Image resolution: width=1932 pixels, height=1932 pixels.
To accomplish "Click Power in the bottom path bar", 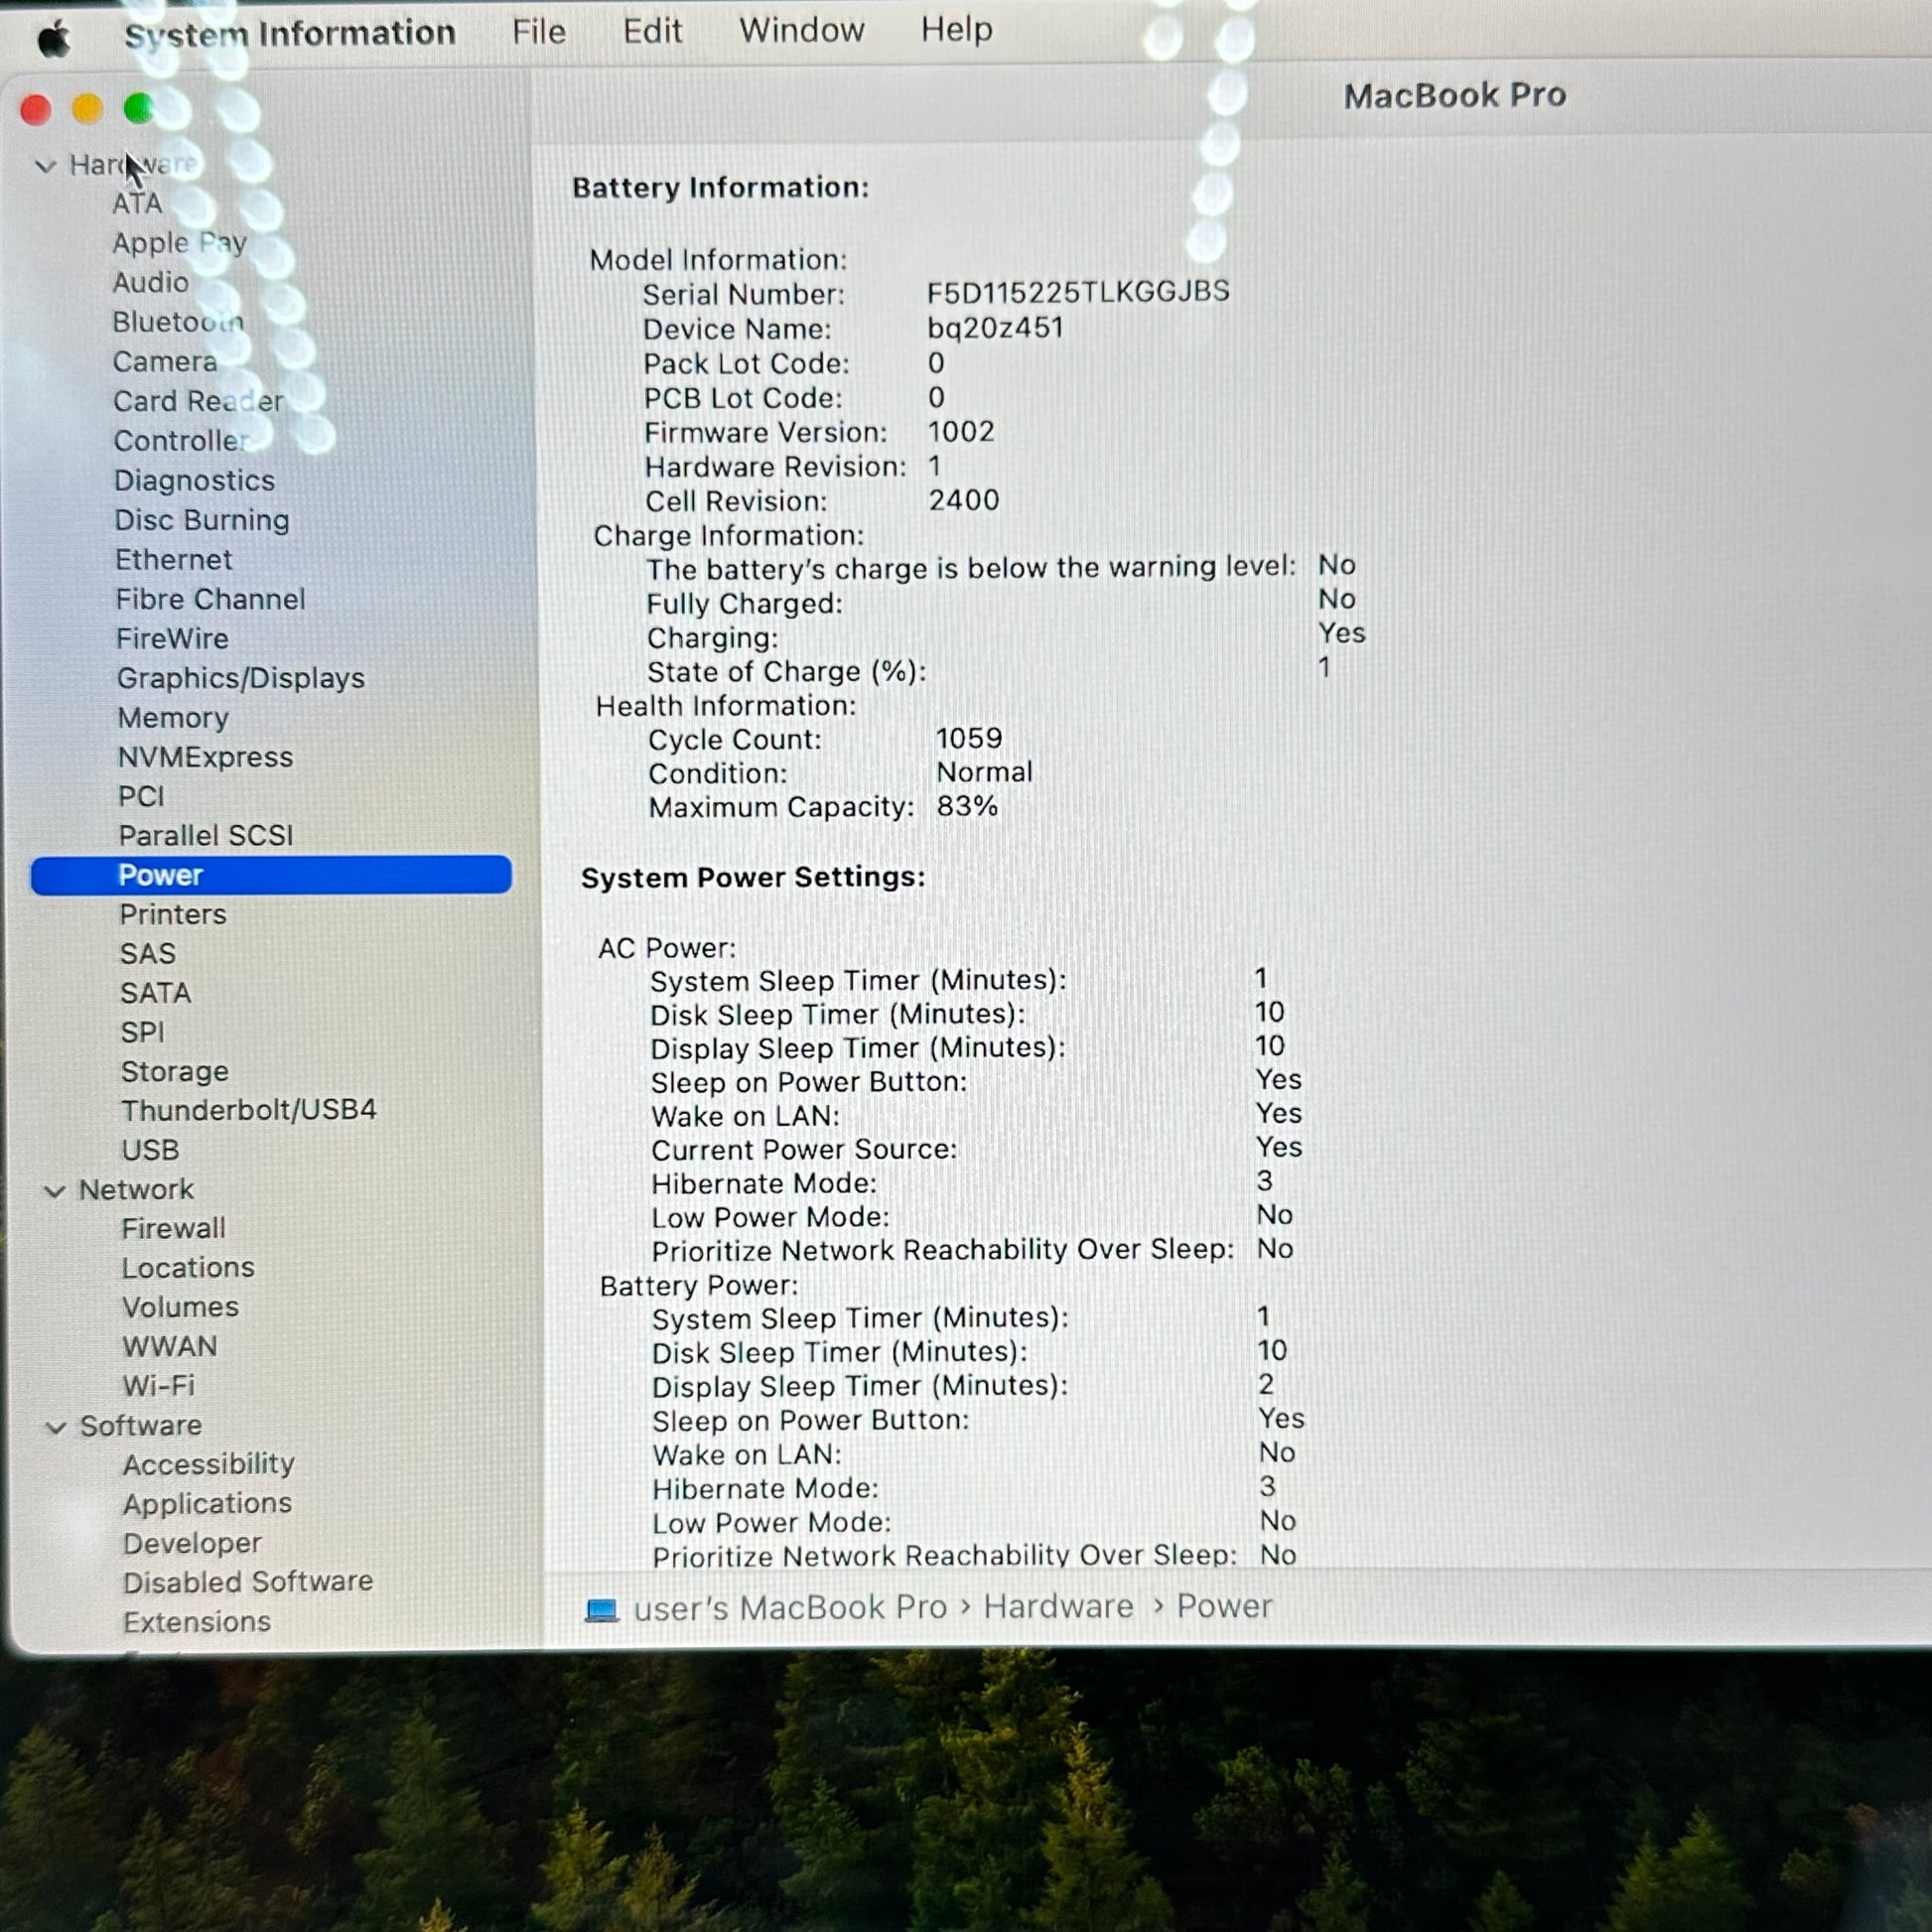I will [1224, 1606].
